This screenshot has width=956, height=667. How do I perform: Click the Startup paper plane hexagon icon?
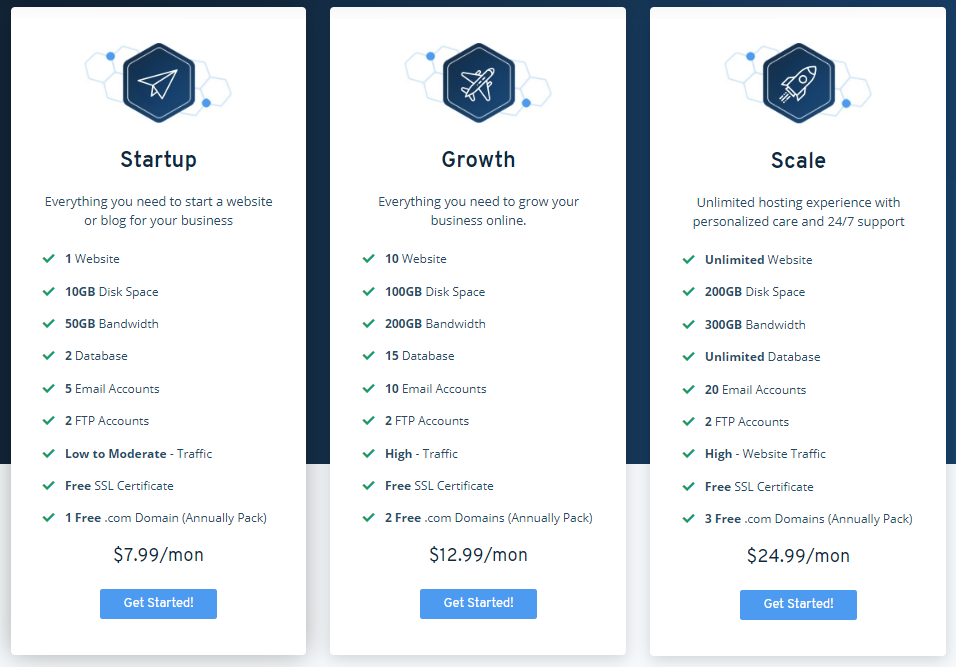click(159, 82)
